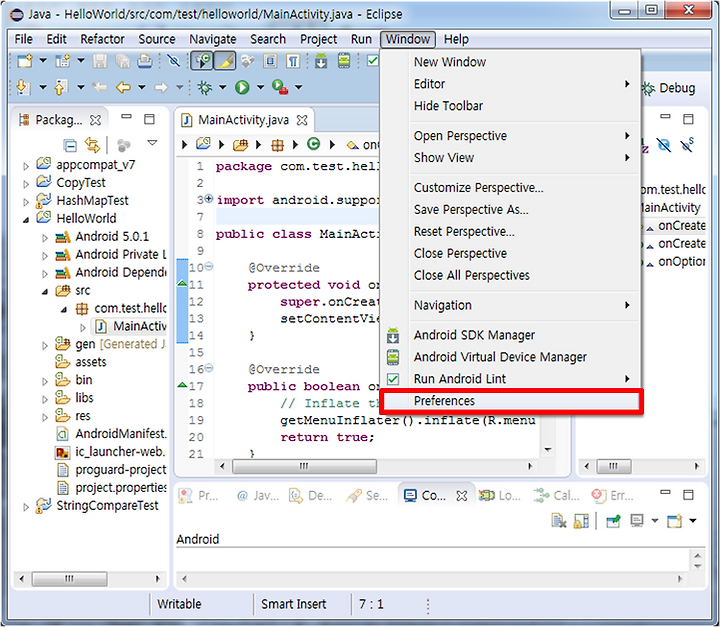Screen dimensions: 720x627
Task: Open the Navigation submenu
Action: click(x=512, y=305)
